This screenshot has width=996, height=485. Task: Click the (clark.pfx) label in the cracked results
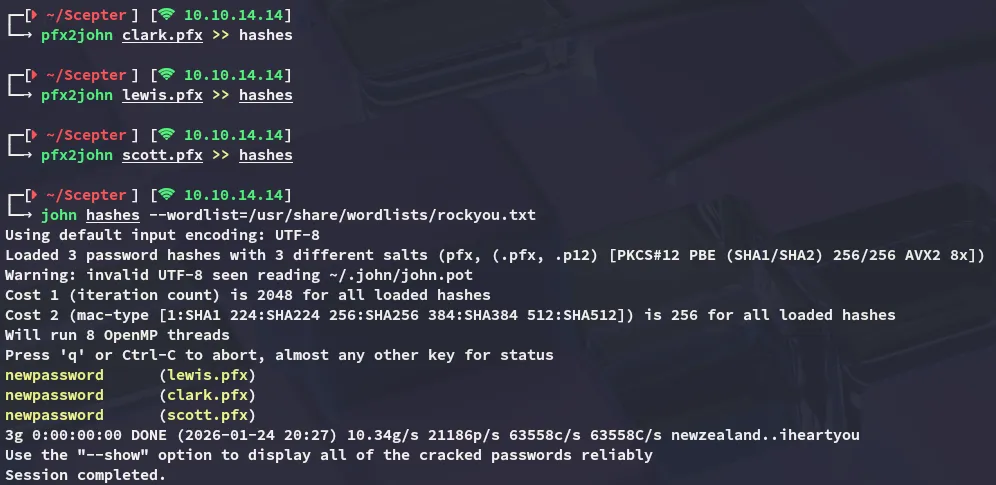tap(207, 395)
